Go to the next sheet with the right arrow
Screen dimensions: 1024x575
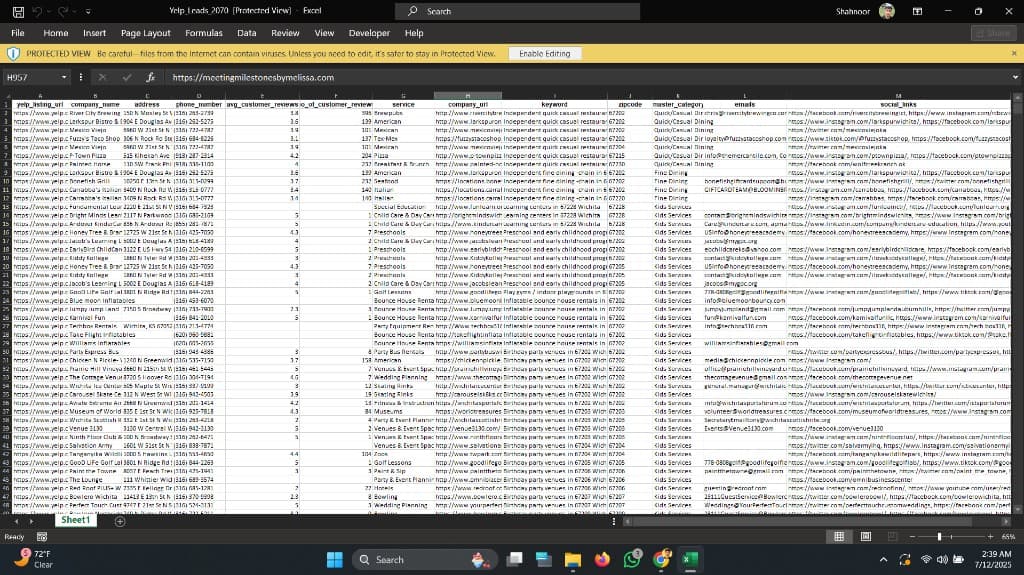click(31, 521)
